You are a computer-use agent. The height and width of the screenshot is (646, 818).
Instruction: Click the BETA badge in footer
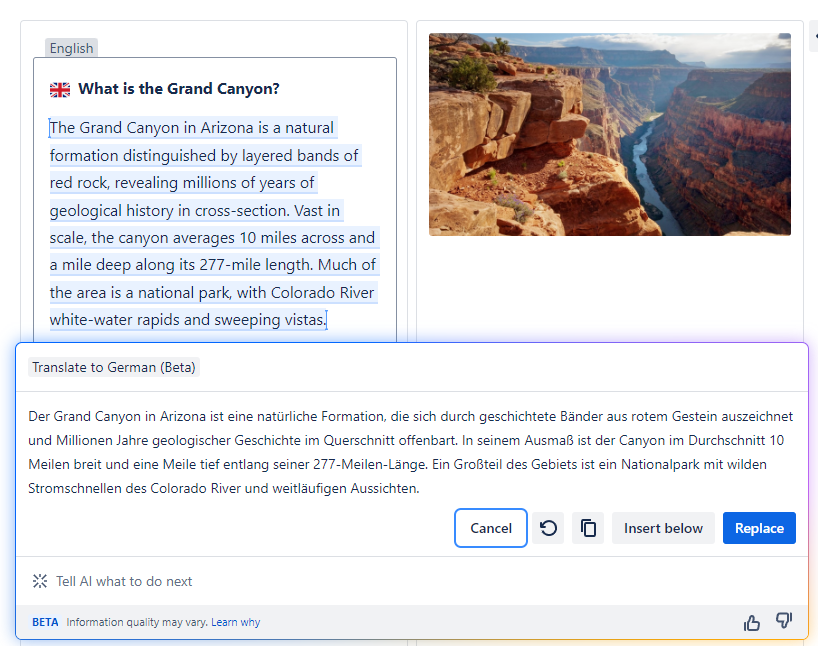click(x=45, y=622)
